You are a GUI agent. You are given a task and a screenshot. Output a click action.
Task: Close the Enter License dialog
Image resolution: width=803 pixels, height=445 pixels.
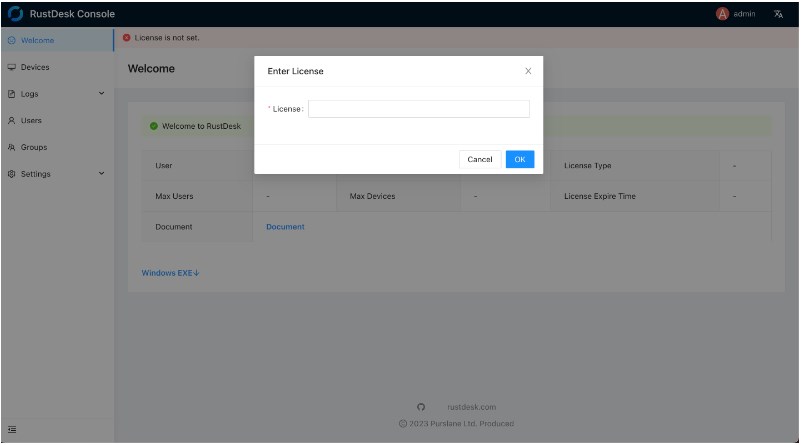tap(528, 71)
